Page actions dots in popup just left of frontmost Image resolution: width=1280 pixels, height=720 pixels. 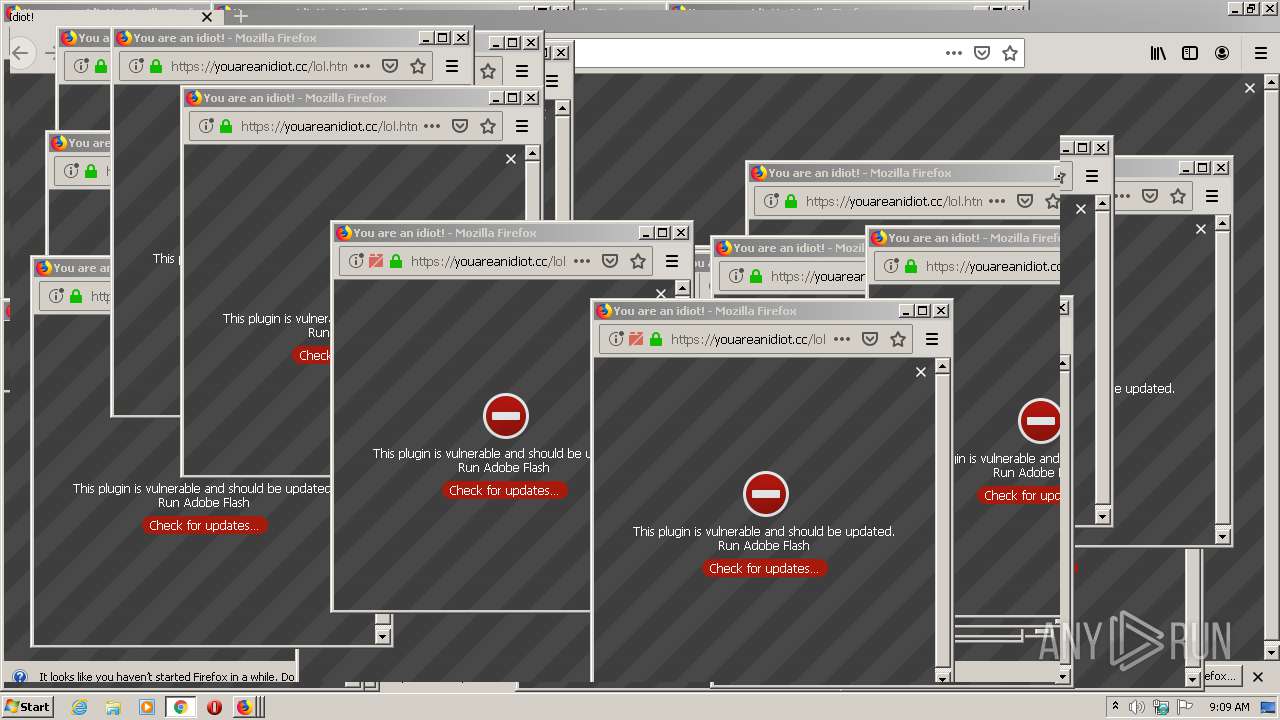coord(582,261)
